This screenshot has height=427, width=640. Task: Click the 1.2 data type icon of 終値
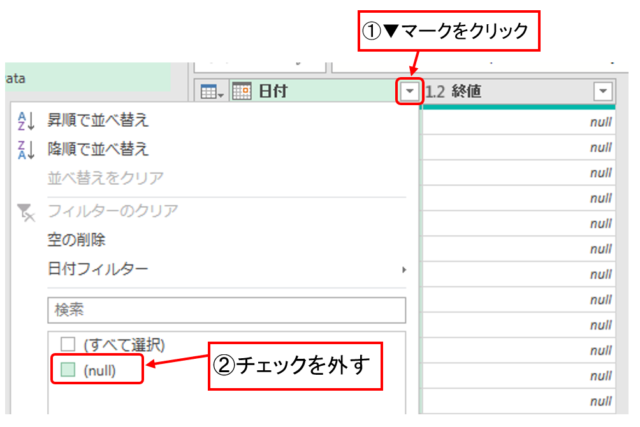[435, 91]
